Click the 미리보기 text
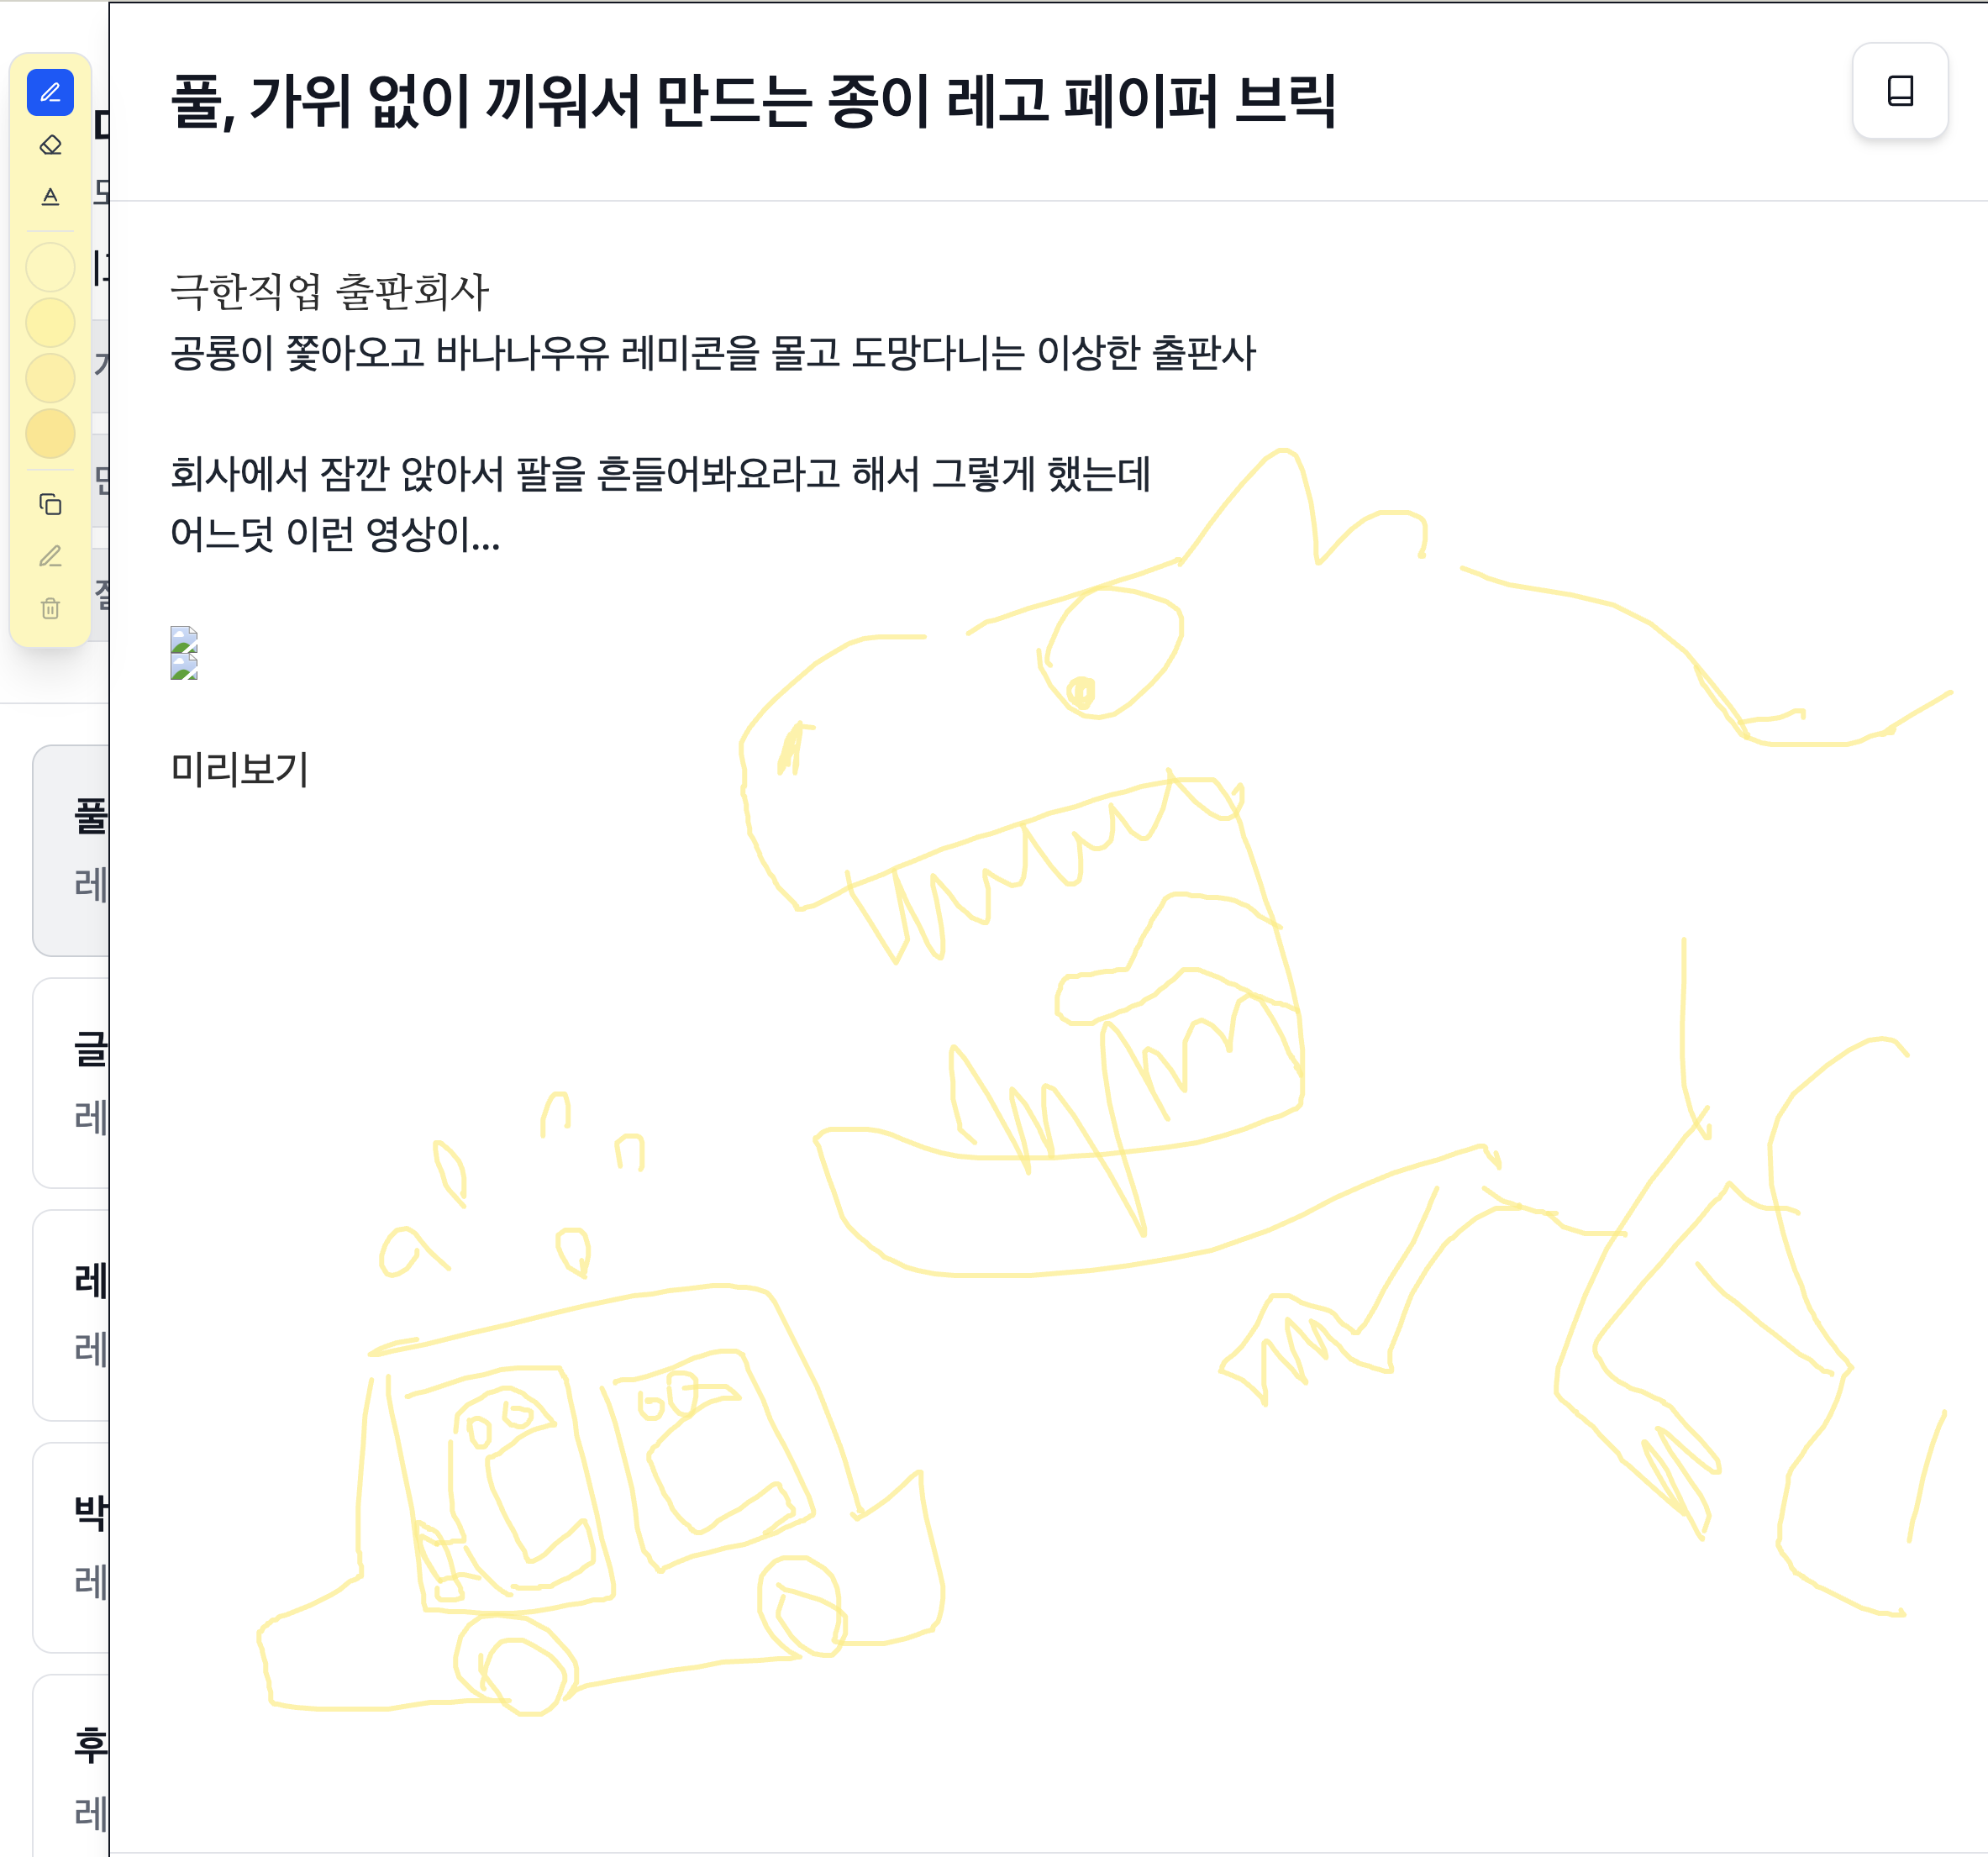The height and width of the screenshot is (1857, 1988). click(239, 769)
